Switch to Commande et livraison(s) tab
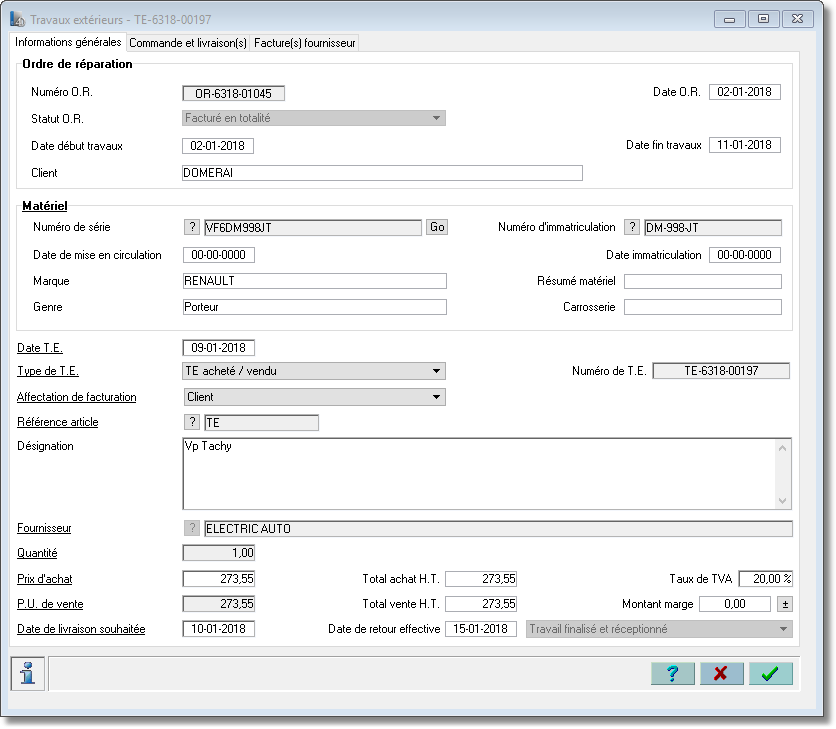The width and height of the screenshot is (836, 729). [x=188, y=43]
